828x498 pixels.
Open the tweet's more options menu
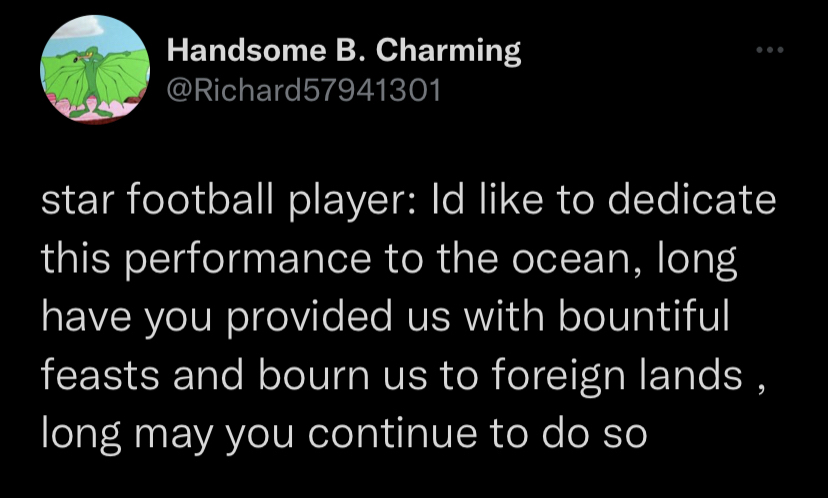tap(769, 49)
